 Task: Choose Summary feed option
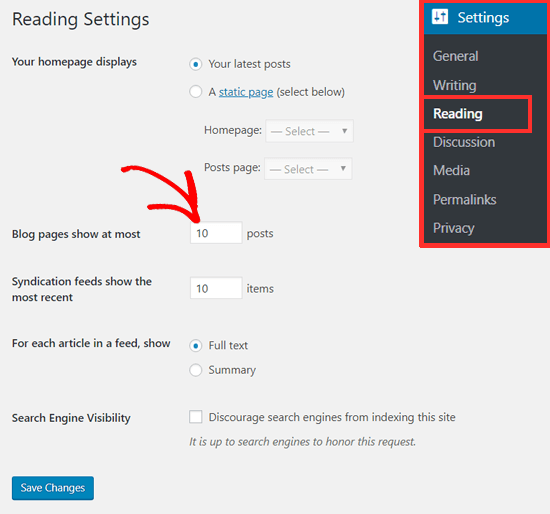(x=196, y=370)
